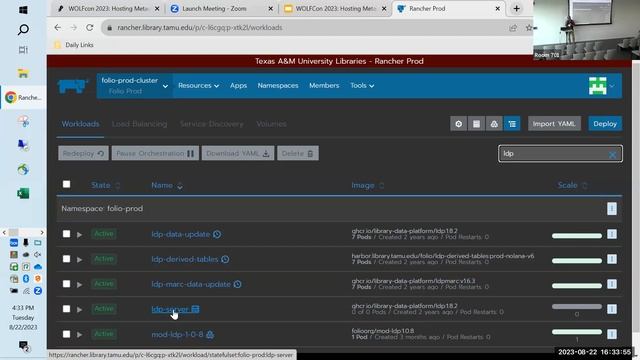Open the Resources dropdown menu

tap(198, 86)
